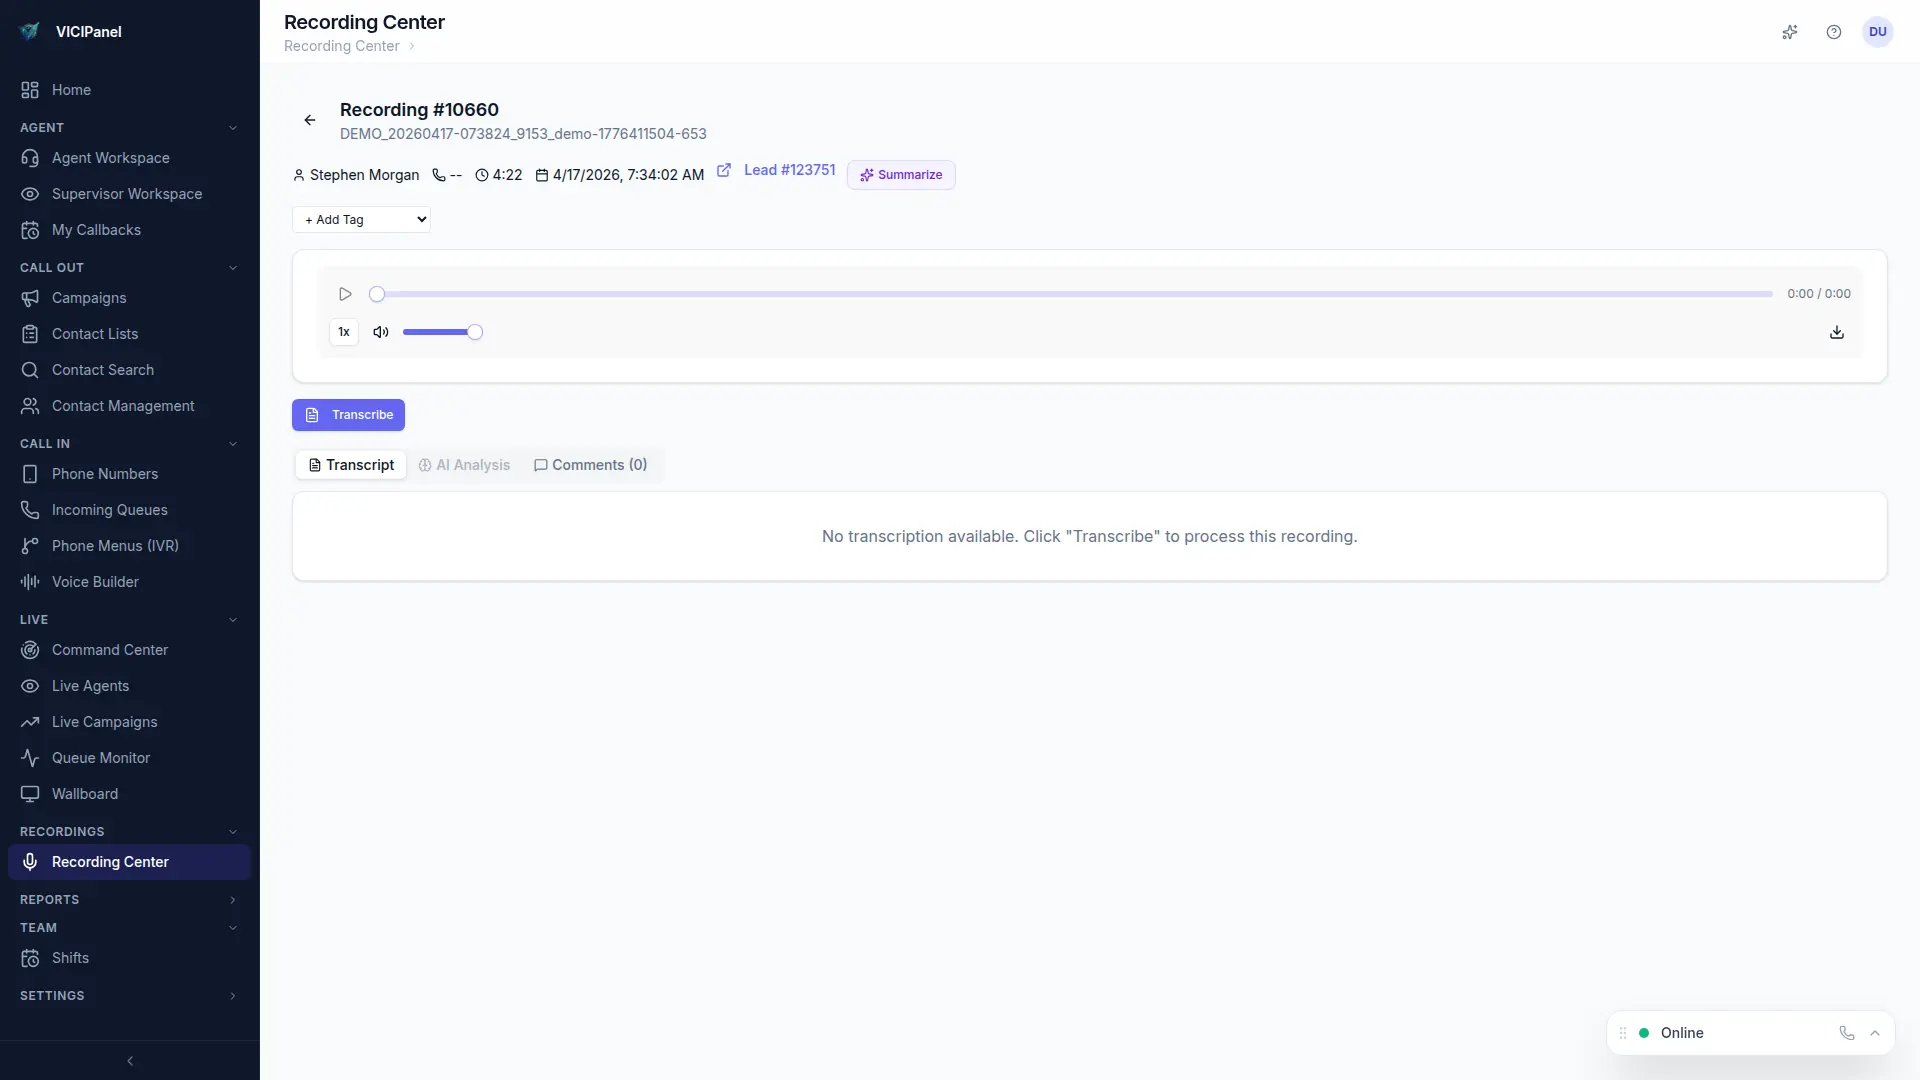
Task: Toggle the pin icon in the header
Action: click(x=1790, y=32)
